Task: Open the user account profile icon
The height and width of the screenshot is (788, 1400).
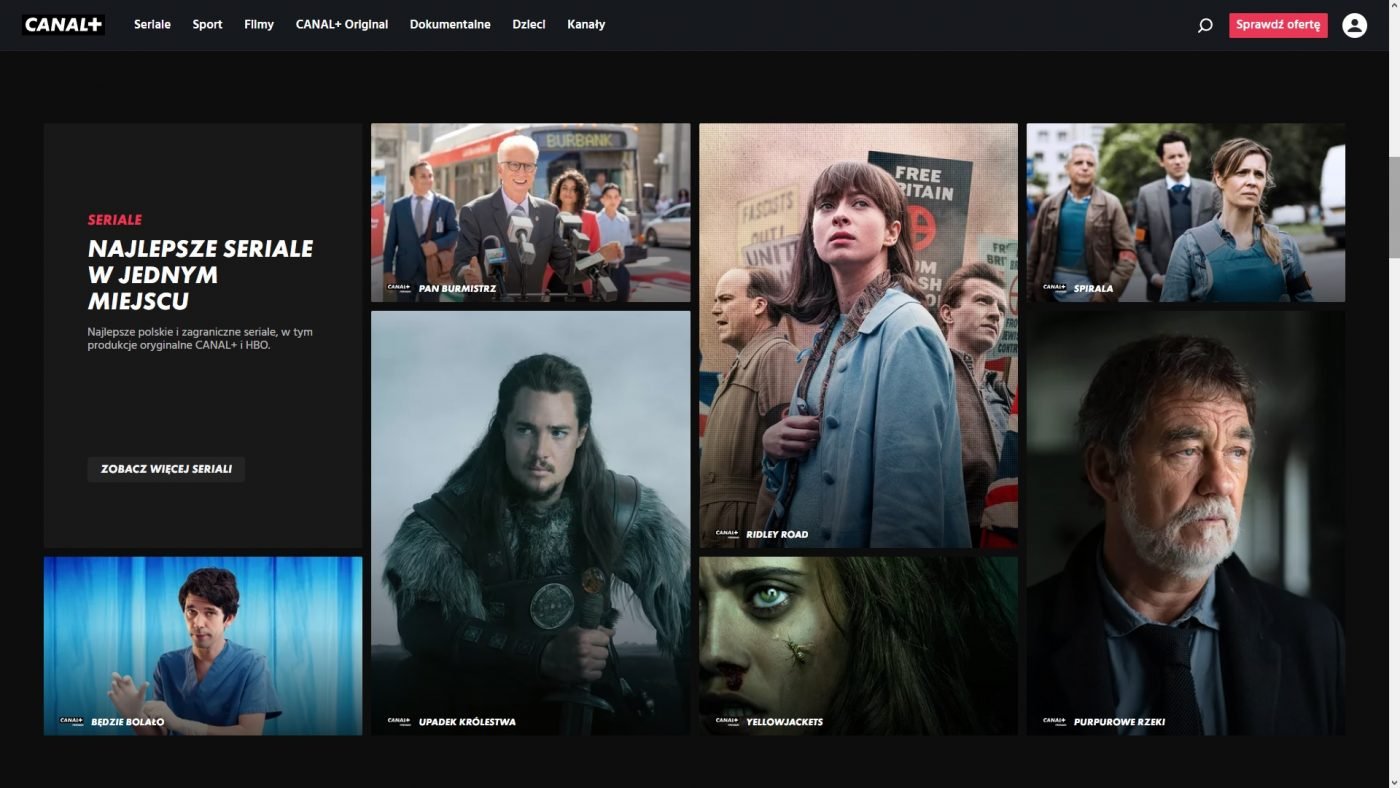Action: click(1354, 25)
